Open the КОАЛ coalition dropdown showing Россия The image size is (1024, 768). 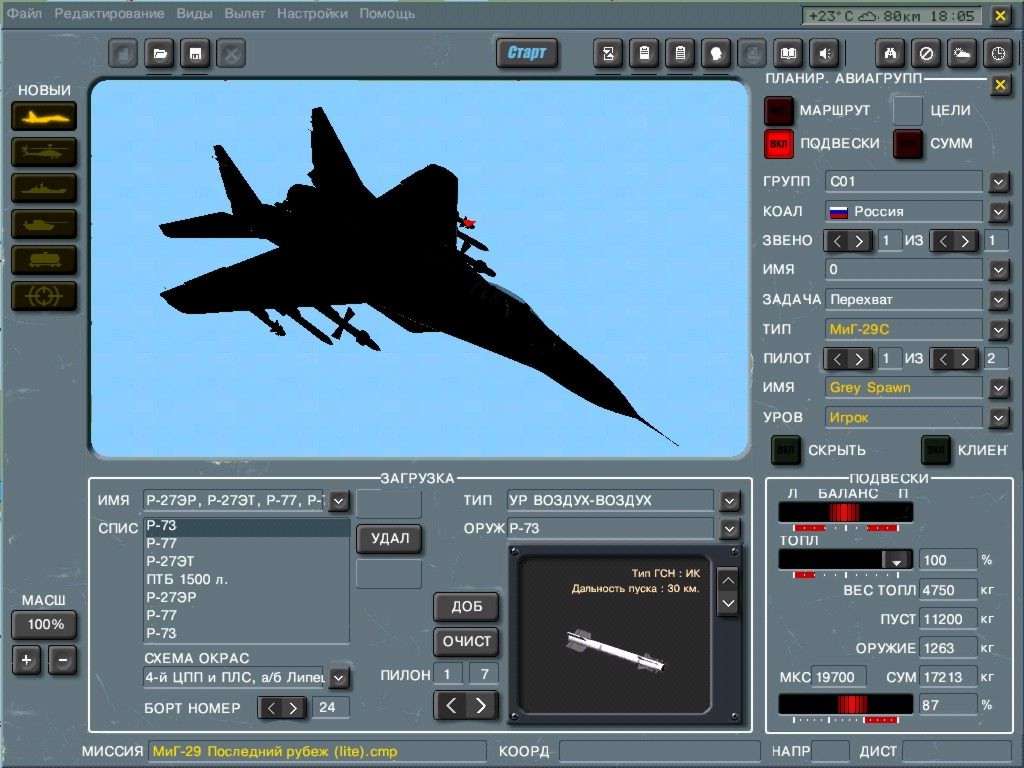coord(999,212)
